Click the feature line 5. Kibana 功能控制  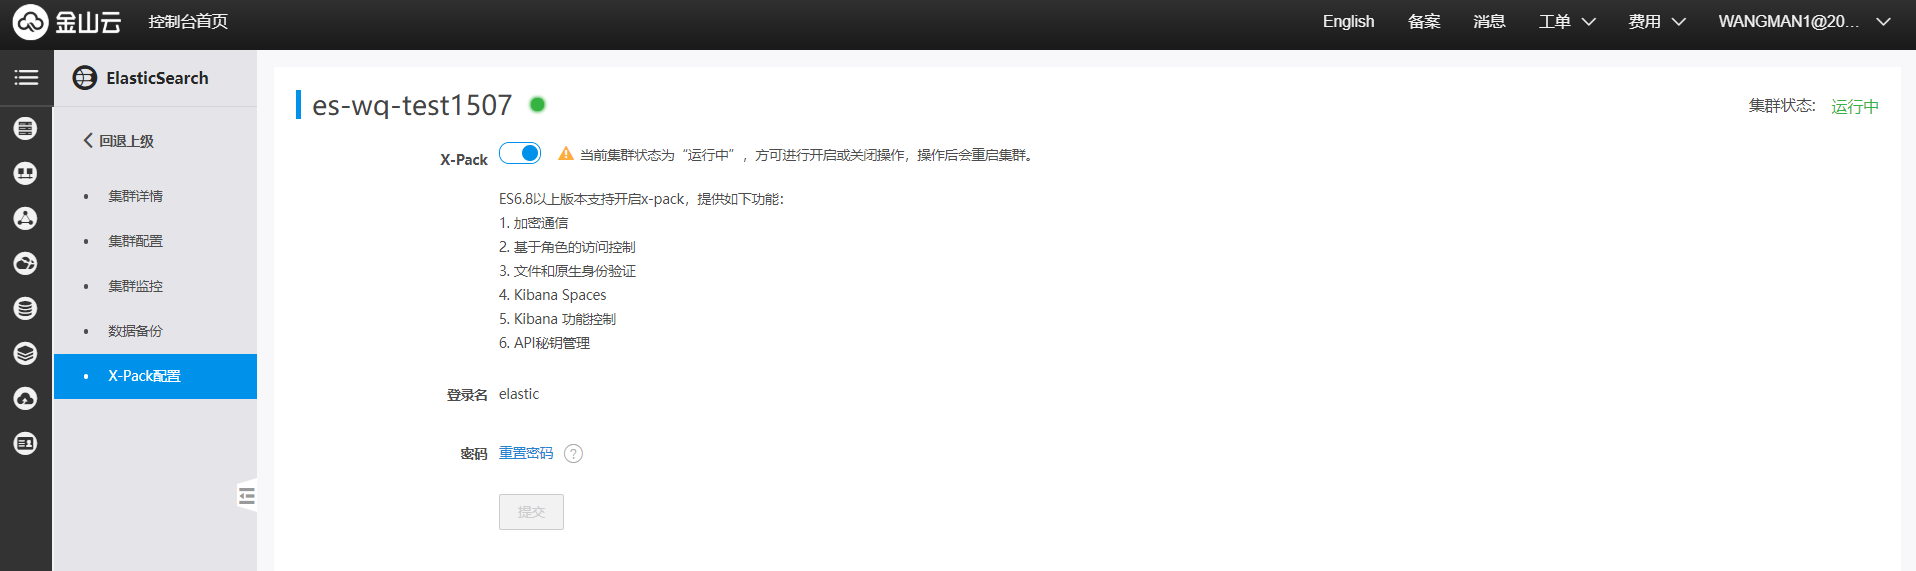click(558, 319)
